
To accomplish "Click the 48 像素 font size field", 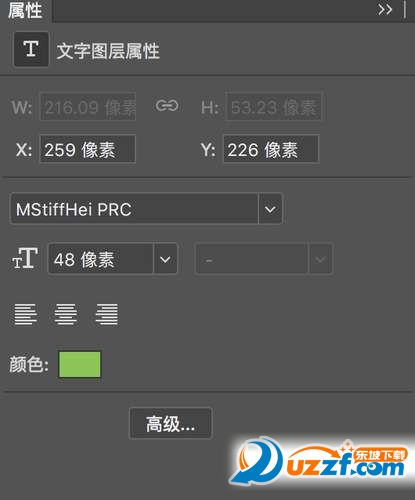I will (101, 259).
